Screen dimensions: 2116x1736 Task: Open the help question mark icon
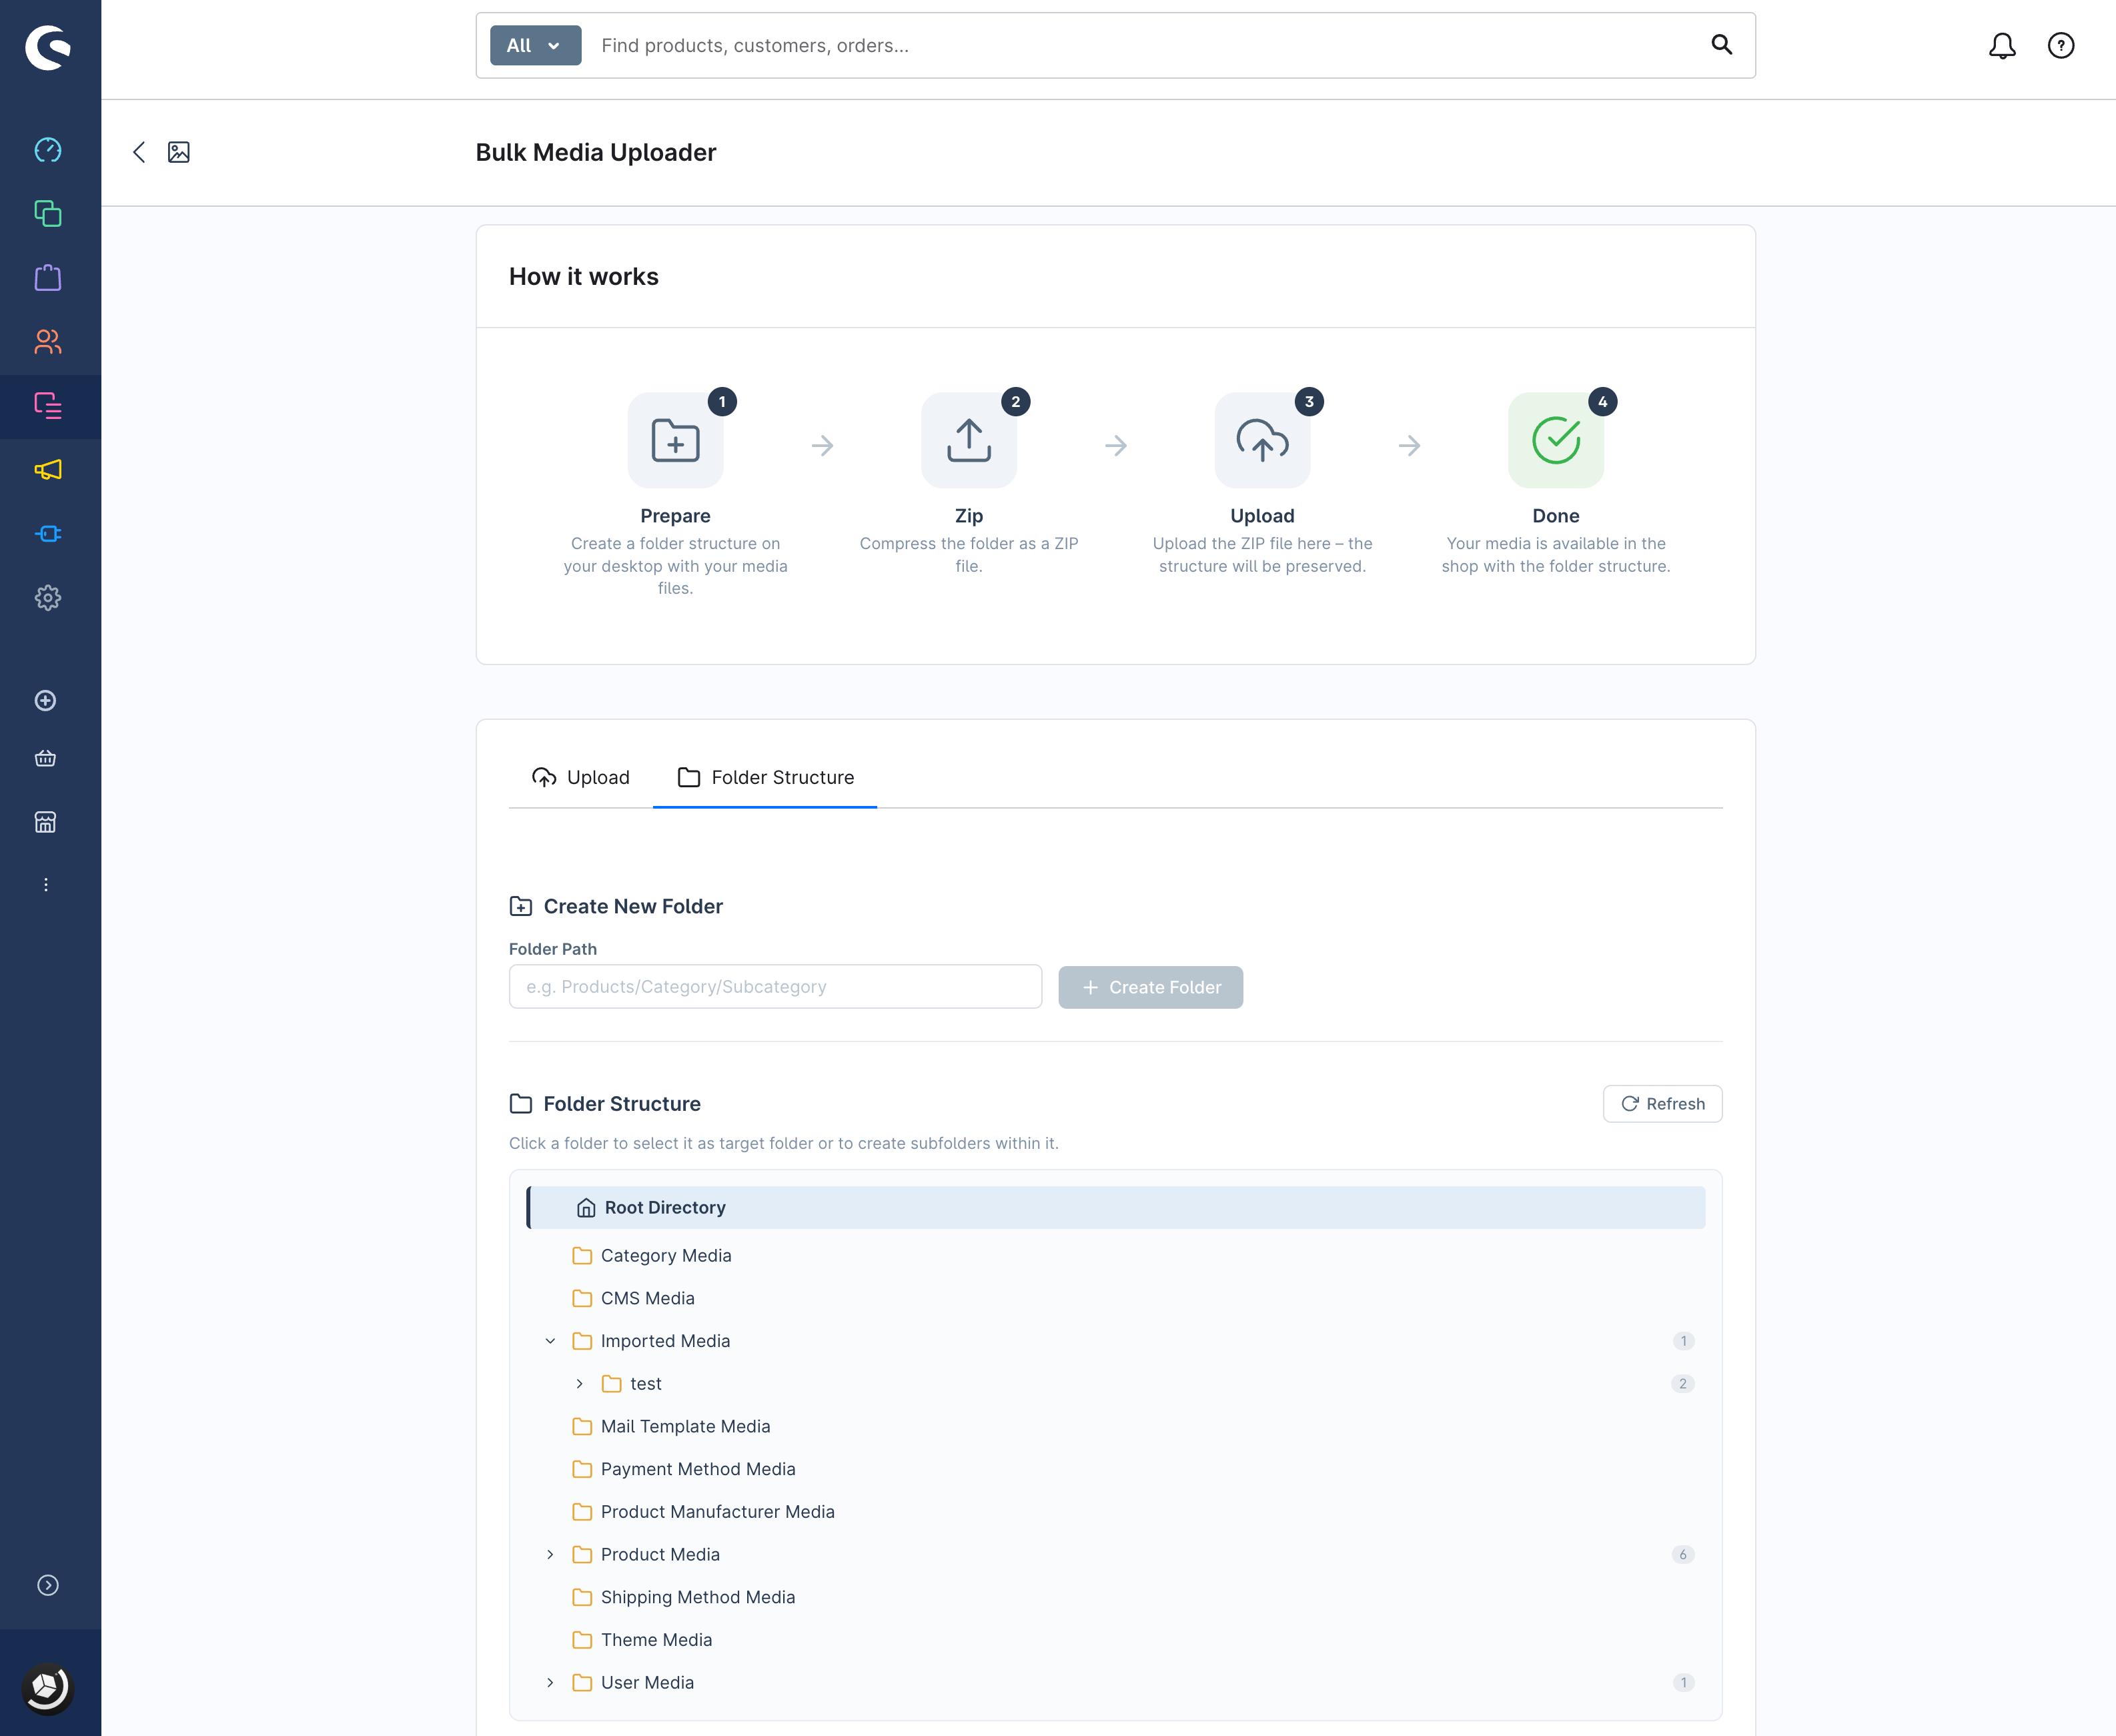(2061, 46)
